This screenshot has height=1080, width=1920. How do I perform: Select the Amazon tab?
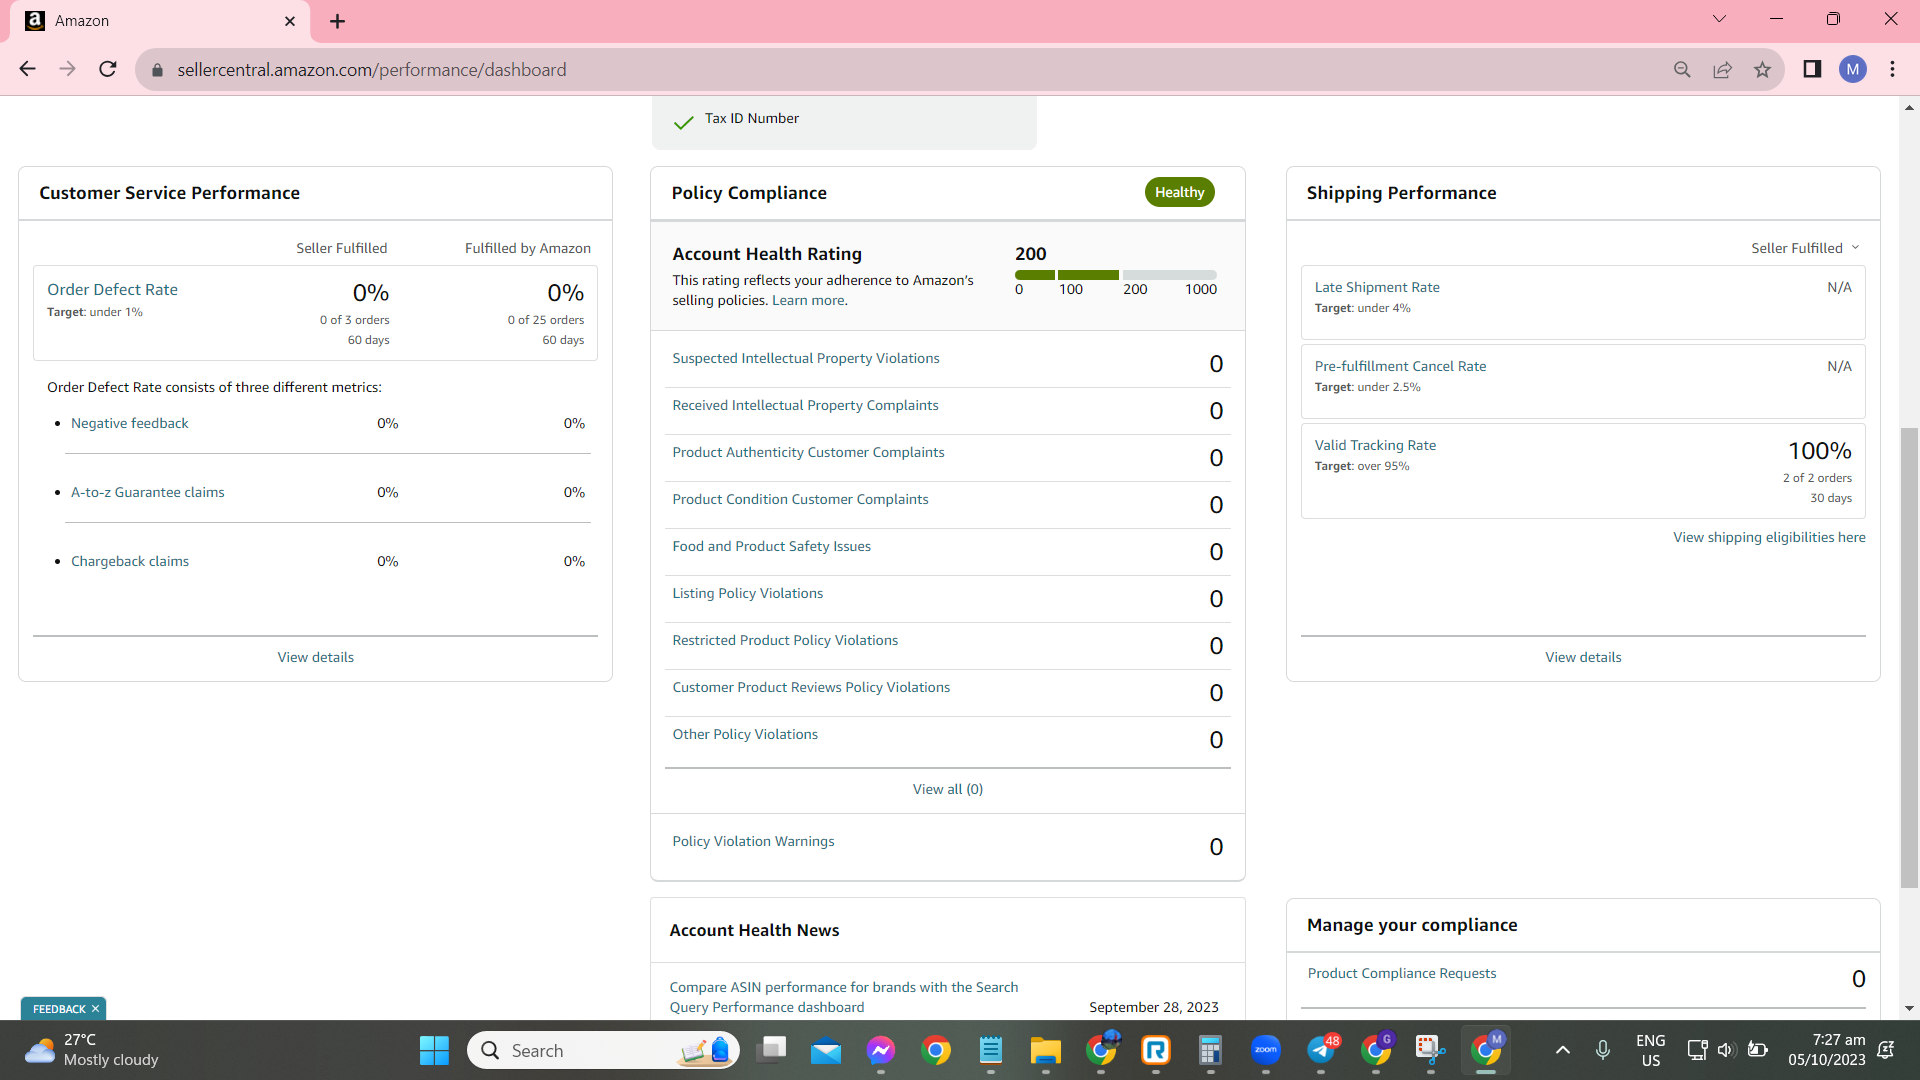160,21
